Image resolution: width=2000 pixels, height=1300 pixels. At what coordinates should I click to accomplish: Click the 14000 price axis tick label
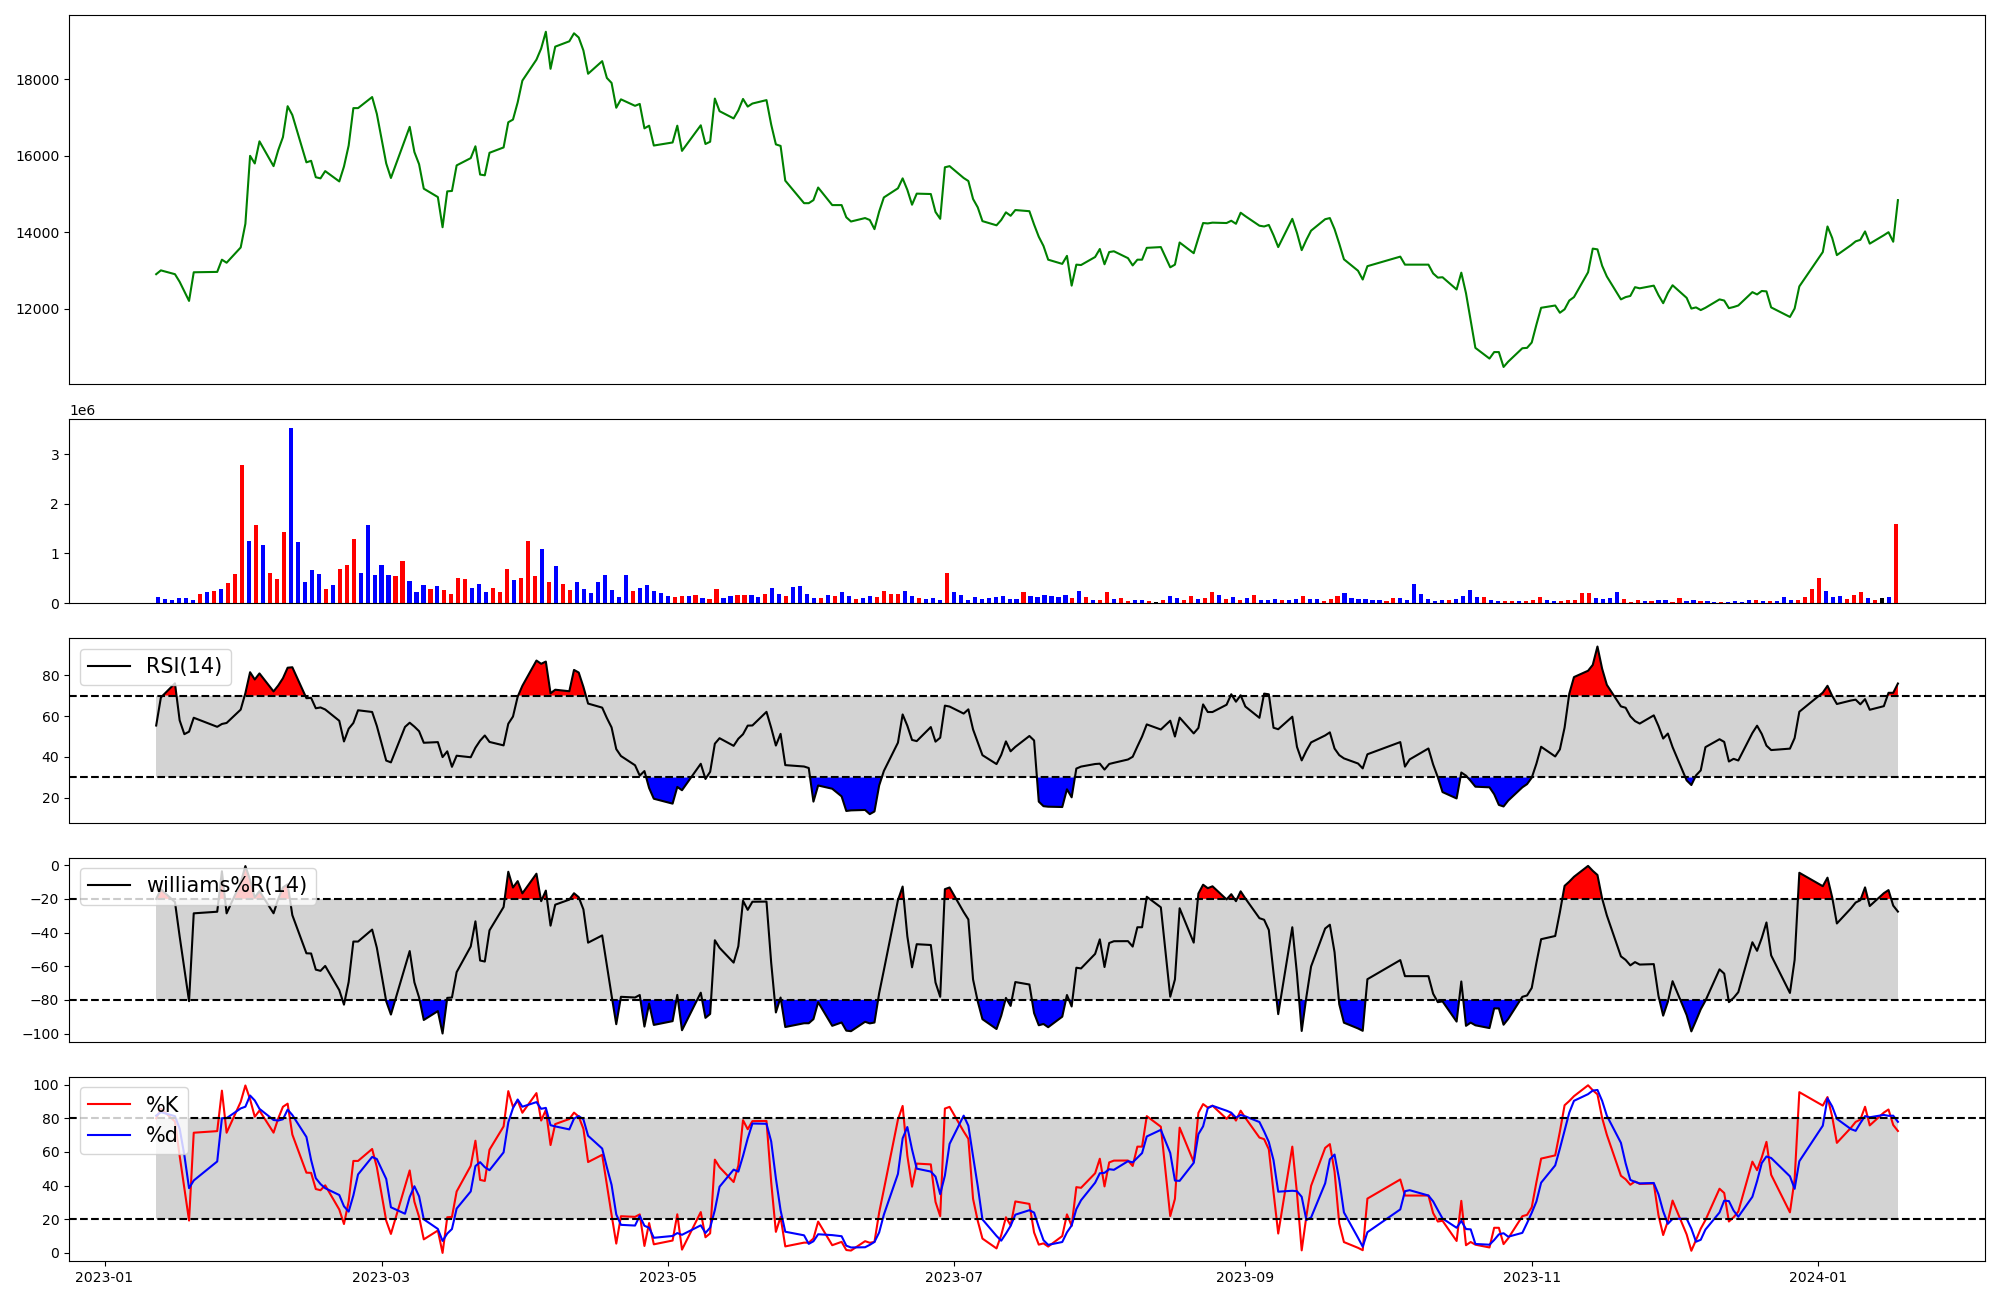point(38,233)
